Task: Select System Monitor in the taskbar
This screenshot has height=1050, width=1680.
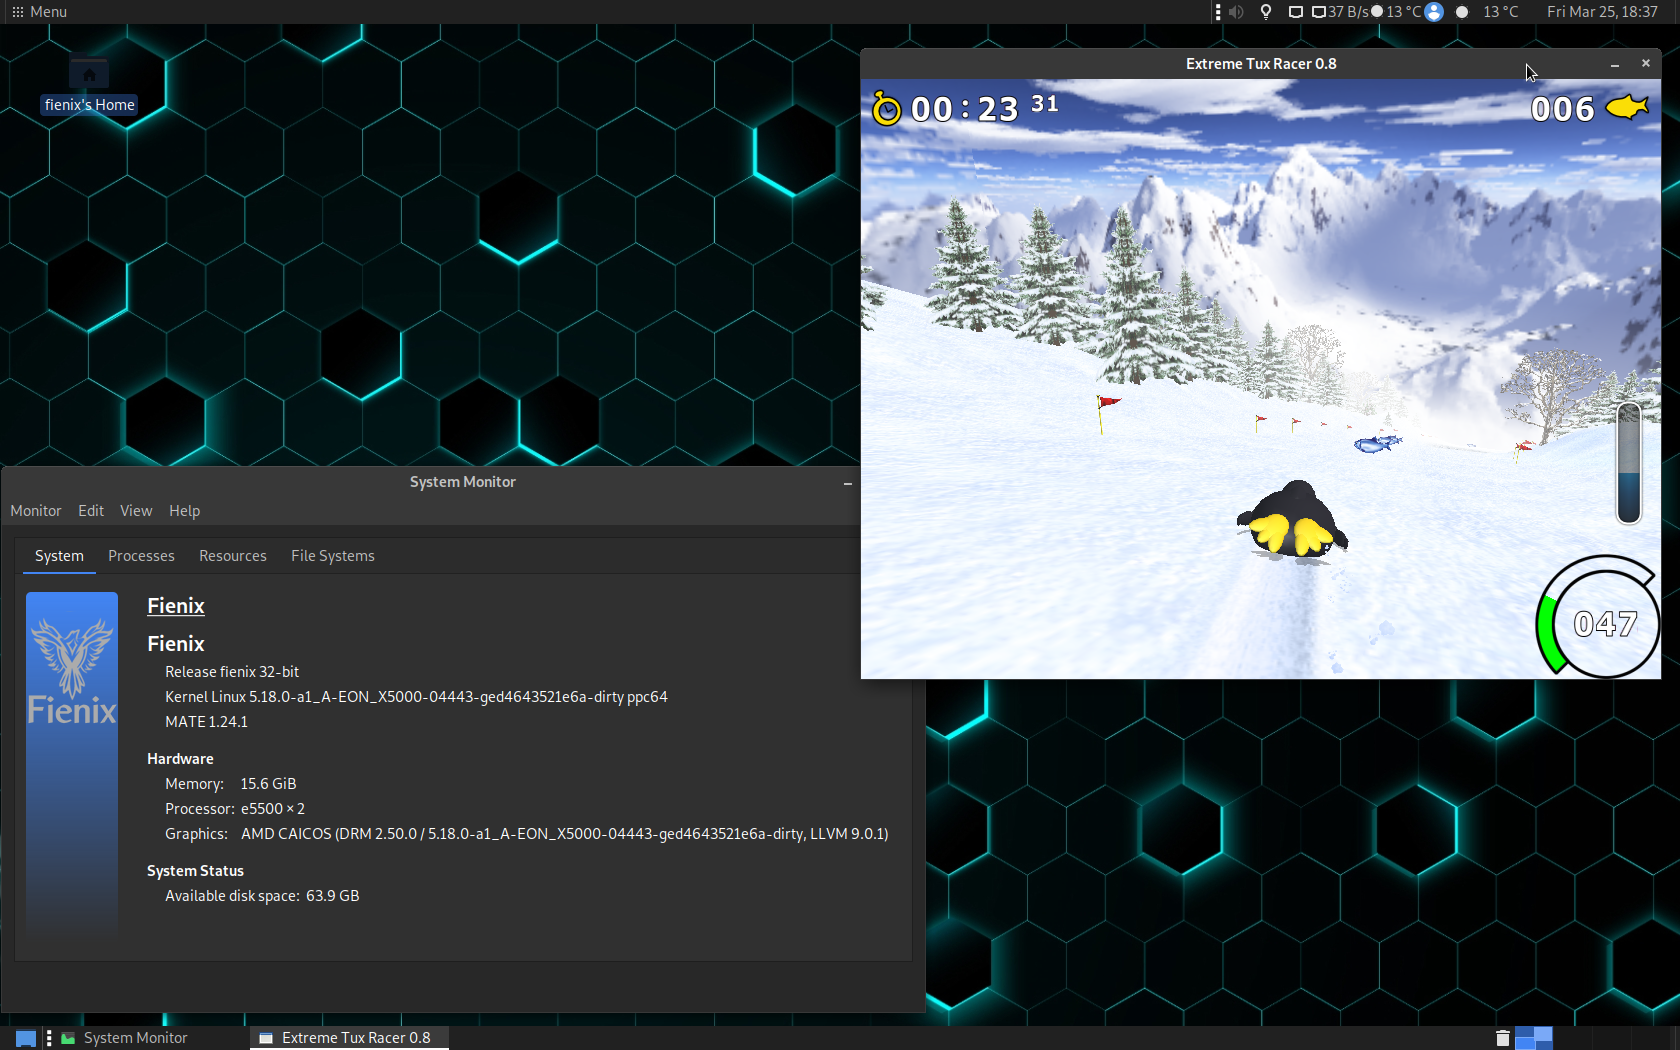Action: point(125,1038)
